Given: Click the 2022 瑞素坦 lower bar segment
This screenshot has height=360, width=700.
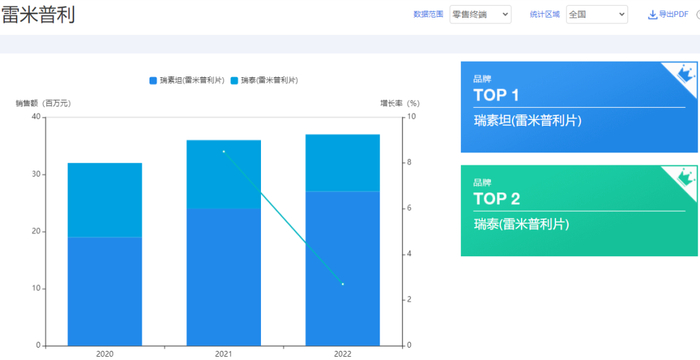Looking at the screenshot, I should pyautogui.click(x=342, y=268).
